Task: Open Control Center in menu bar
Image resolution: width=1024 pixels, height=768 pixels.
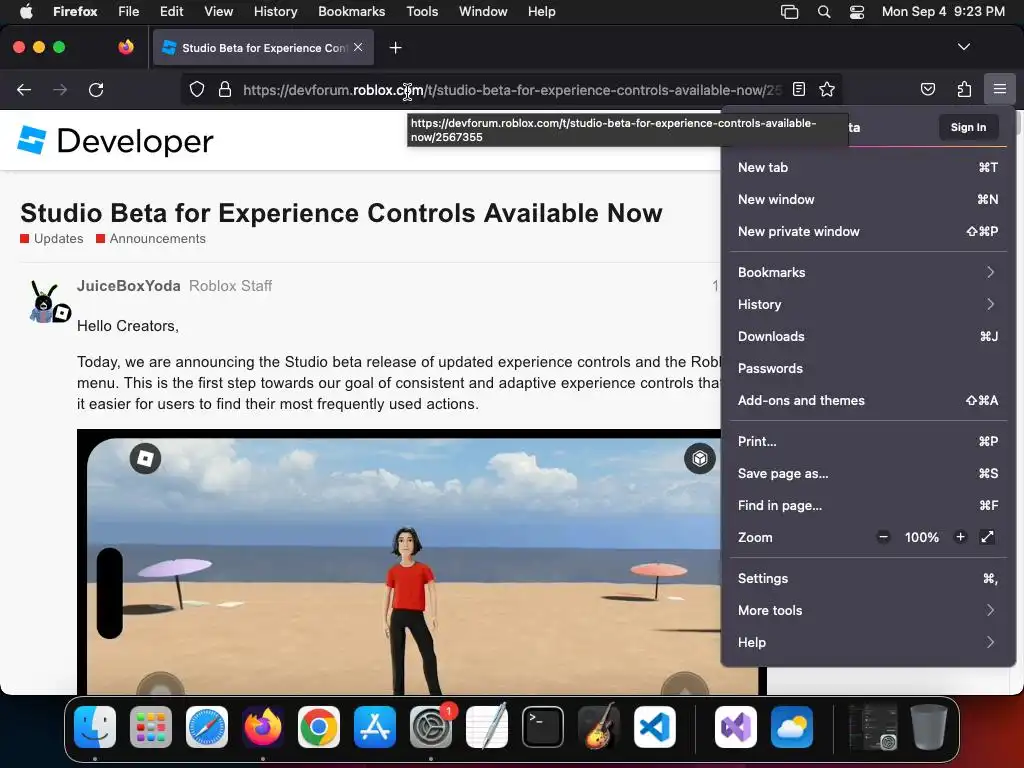Action: [x=857, y=11]
